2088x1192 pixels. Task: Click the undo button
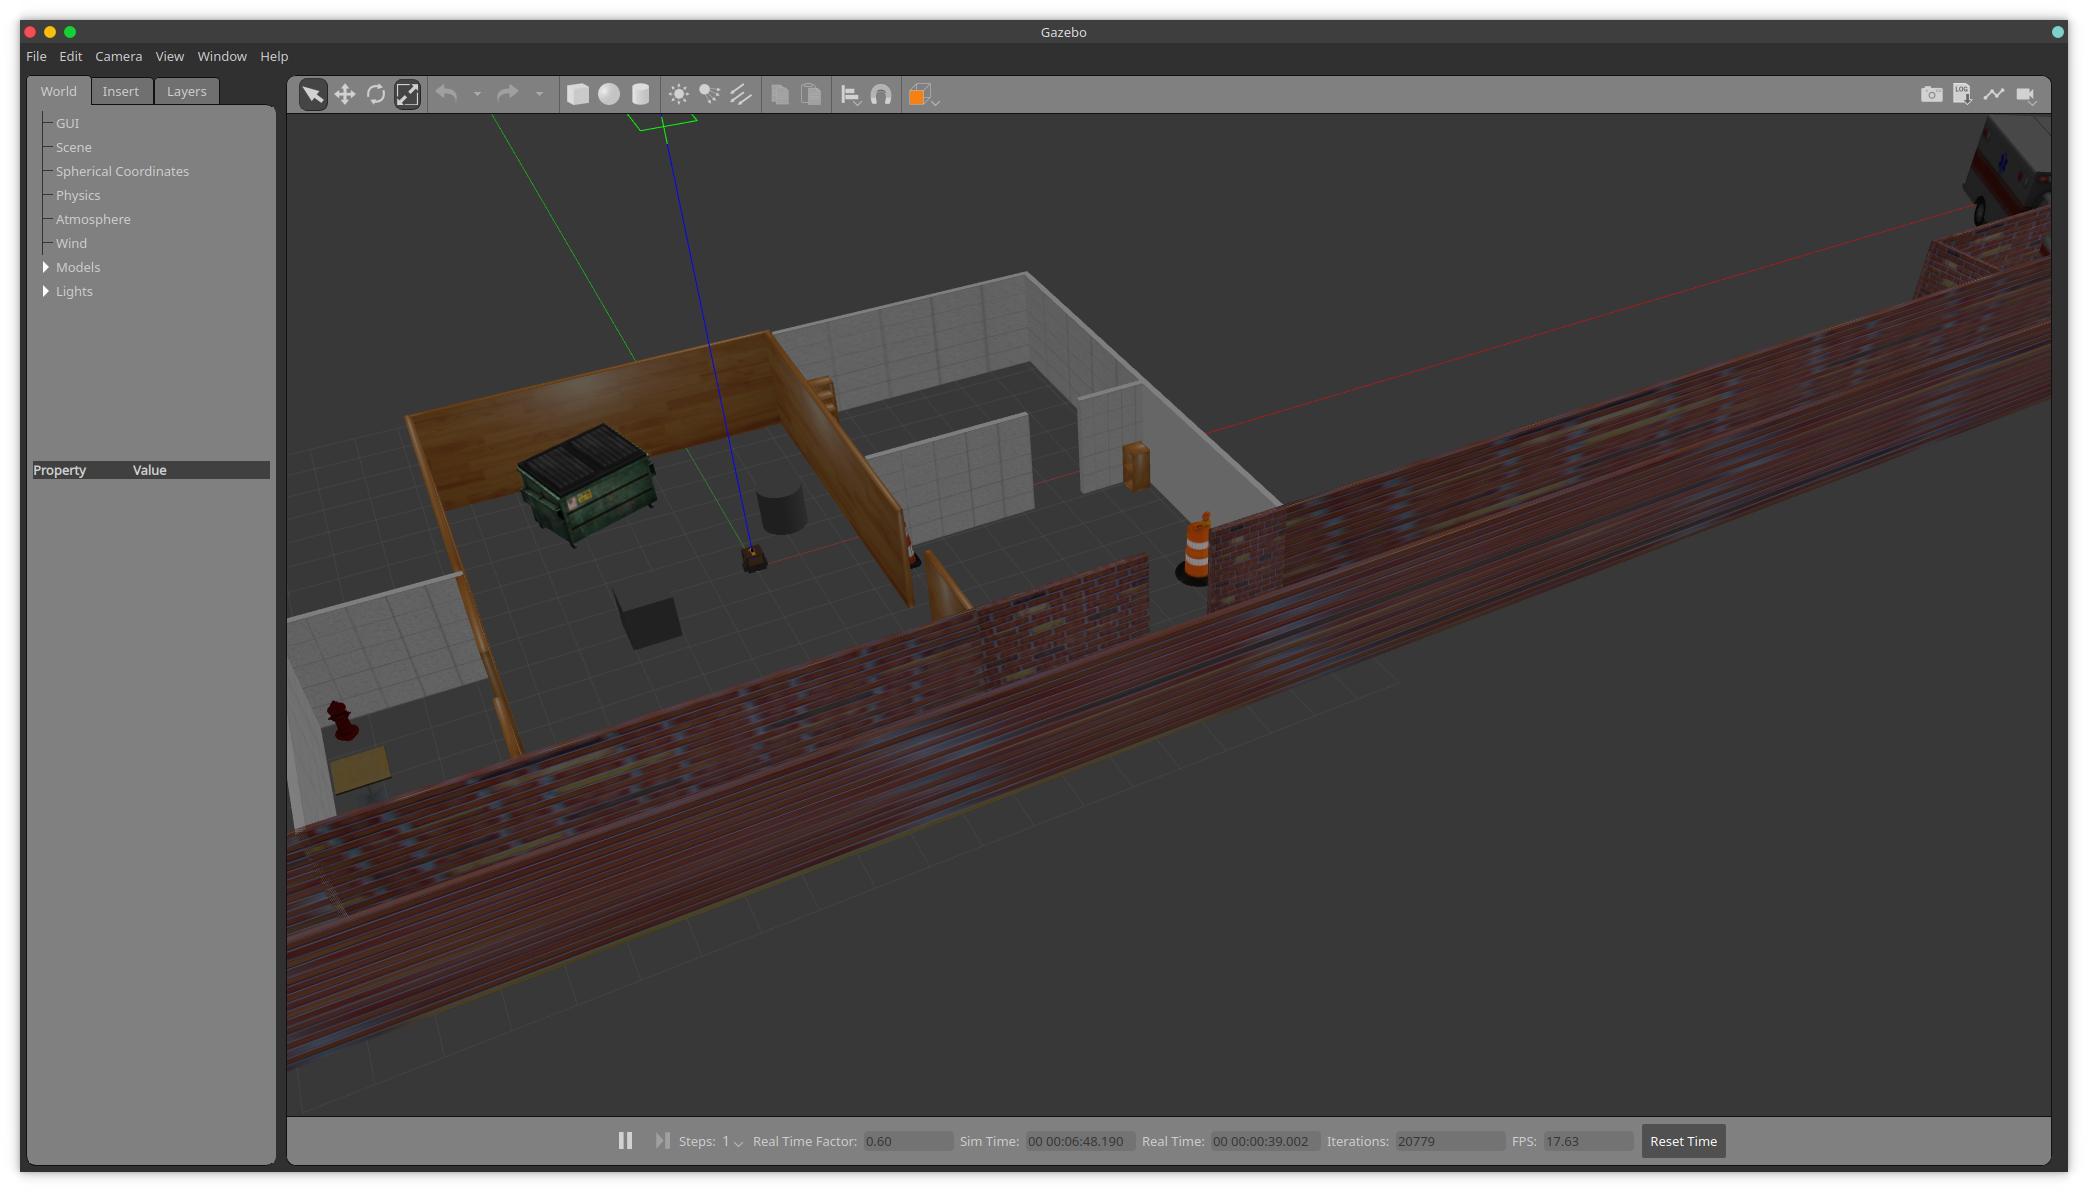(447, 95)
